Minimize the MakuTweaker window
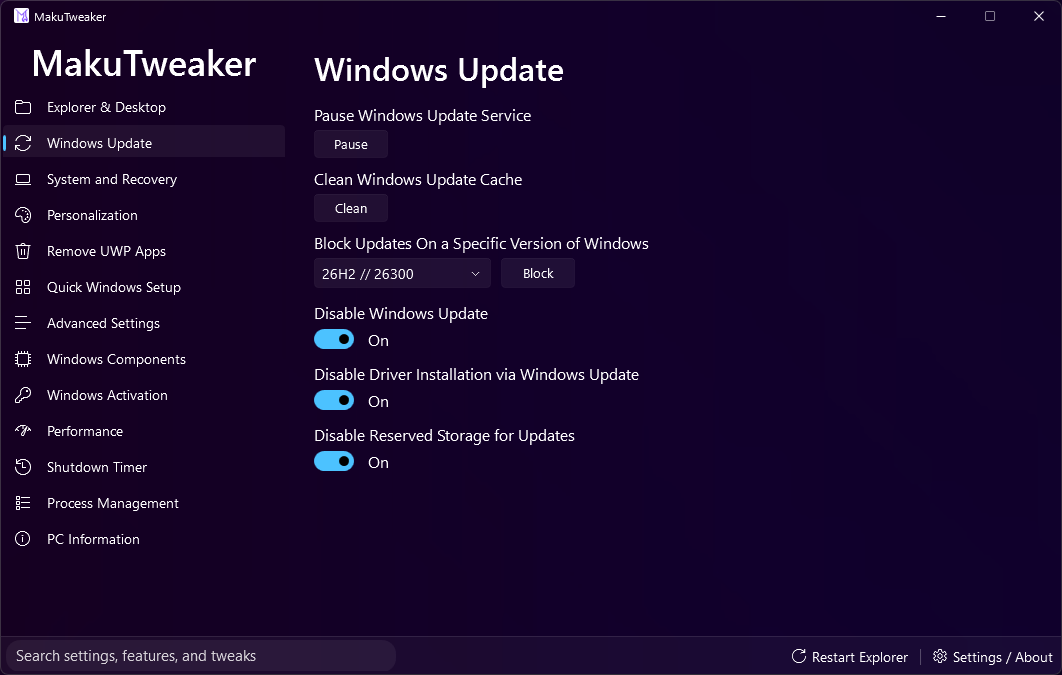The height and width of the screenshot is (675, 1062). tap(941, 16)
